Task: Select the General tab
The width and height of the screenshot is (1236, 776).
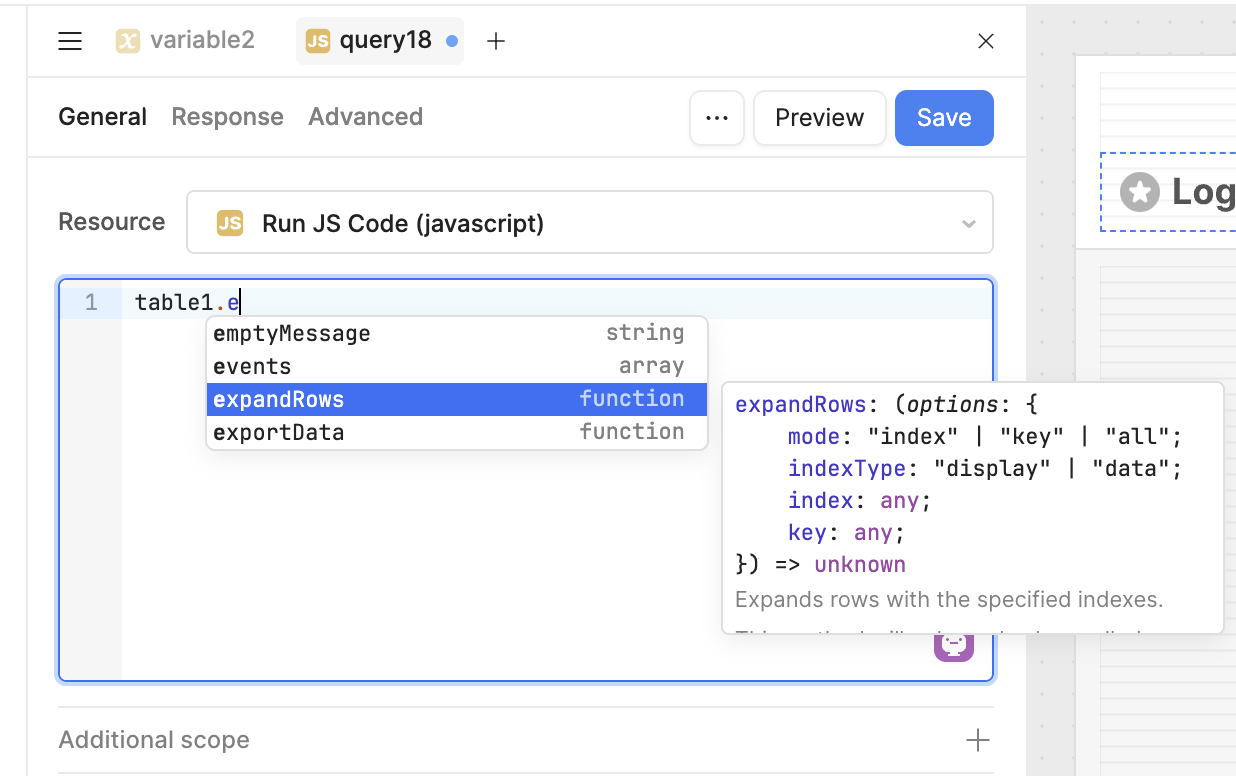Action: click(102, 117)
